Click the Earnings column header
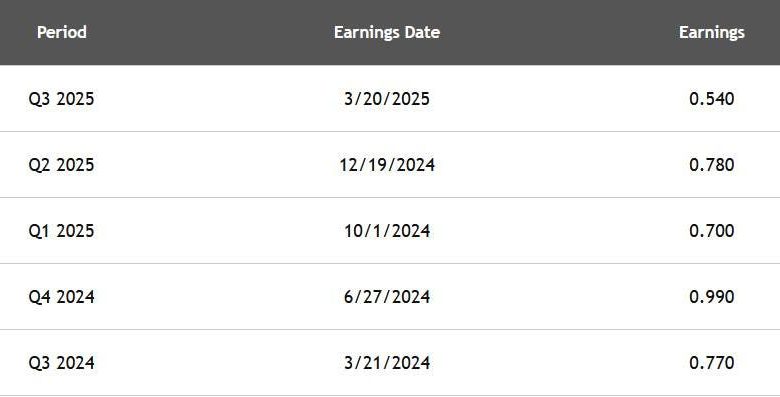 (711, 32)
